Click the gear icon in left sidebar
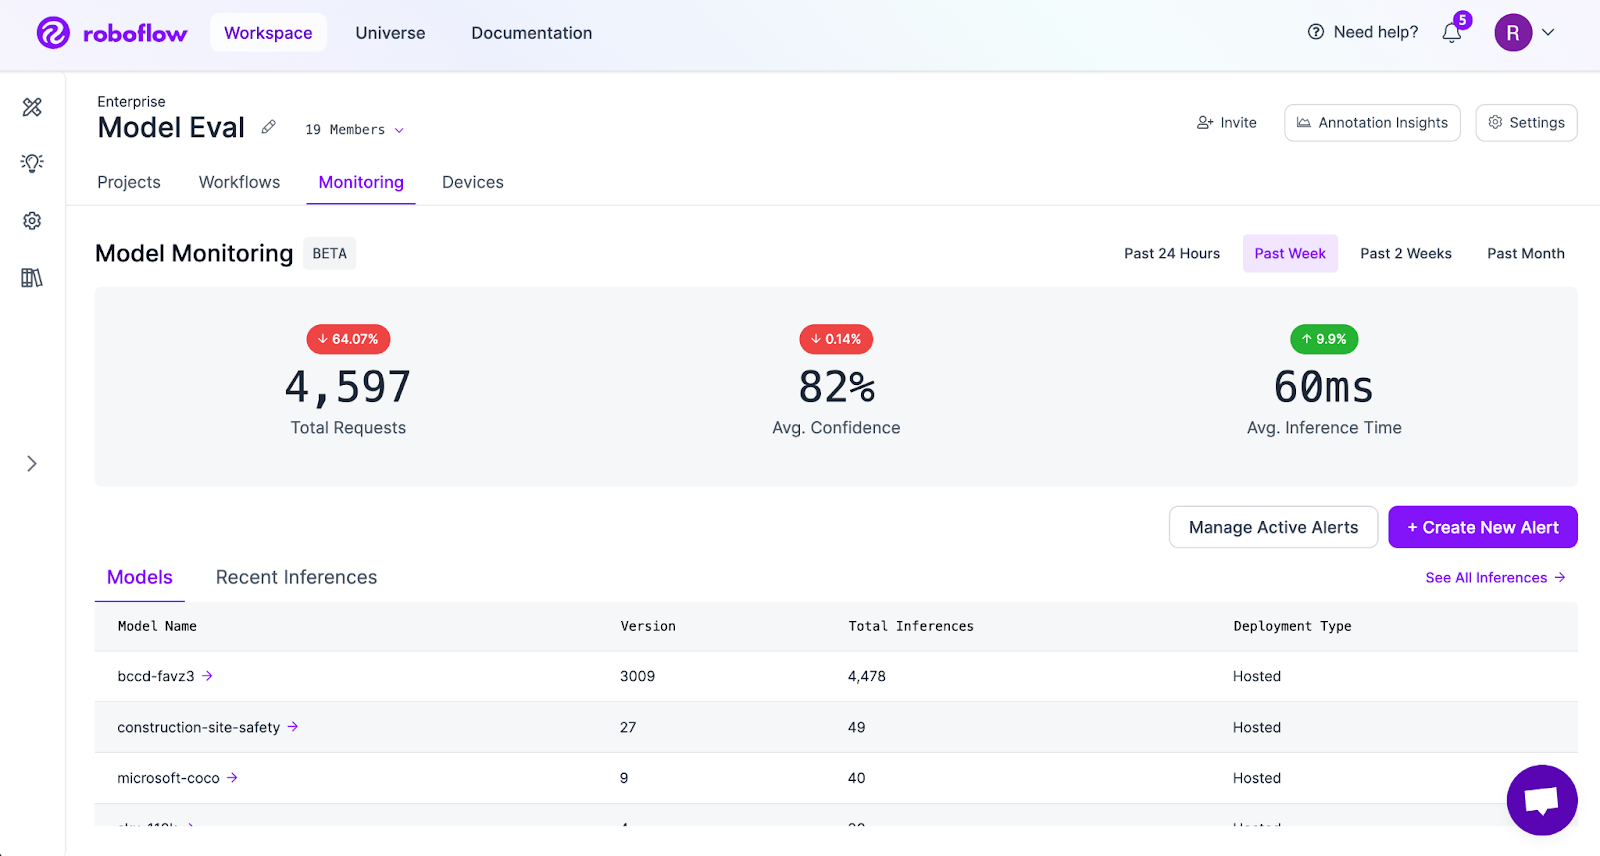Screen dimensions: 1600x856 (32, 221)
